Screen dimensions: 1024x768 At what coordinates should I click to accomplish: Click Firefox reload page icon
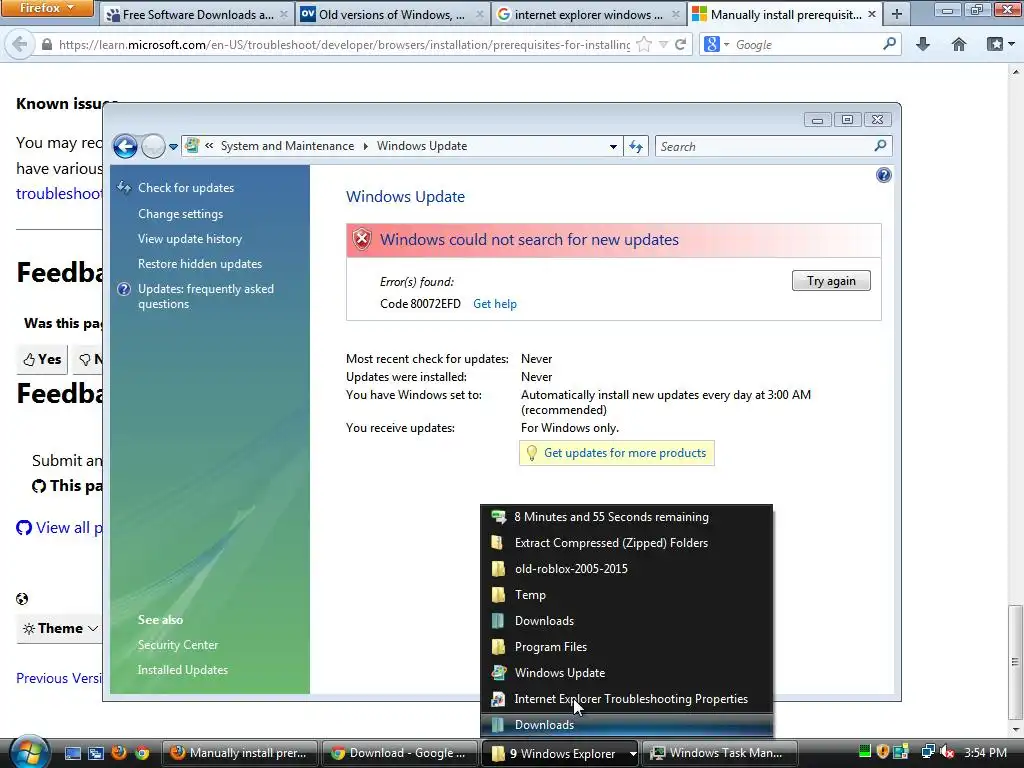coord(680,44)
